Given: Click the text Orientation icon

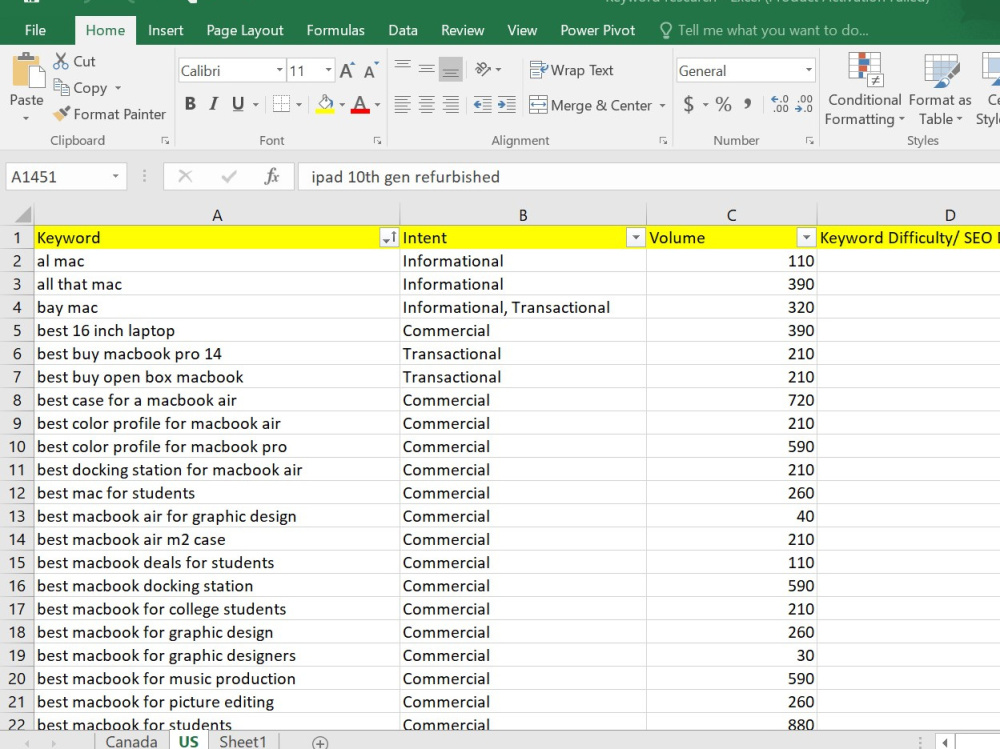Looking at the screenshot, I should [x=483, y=69].
